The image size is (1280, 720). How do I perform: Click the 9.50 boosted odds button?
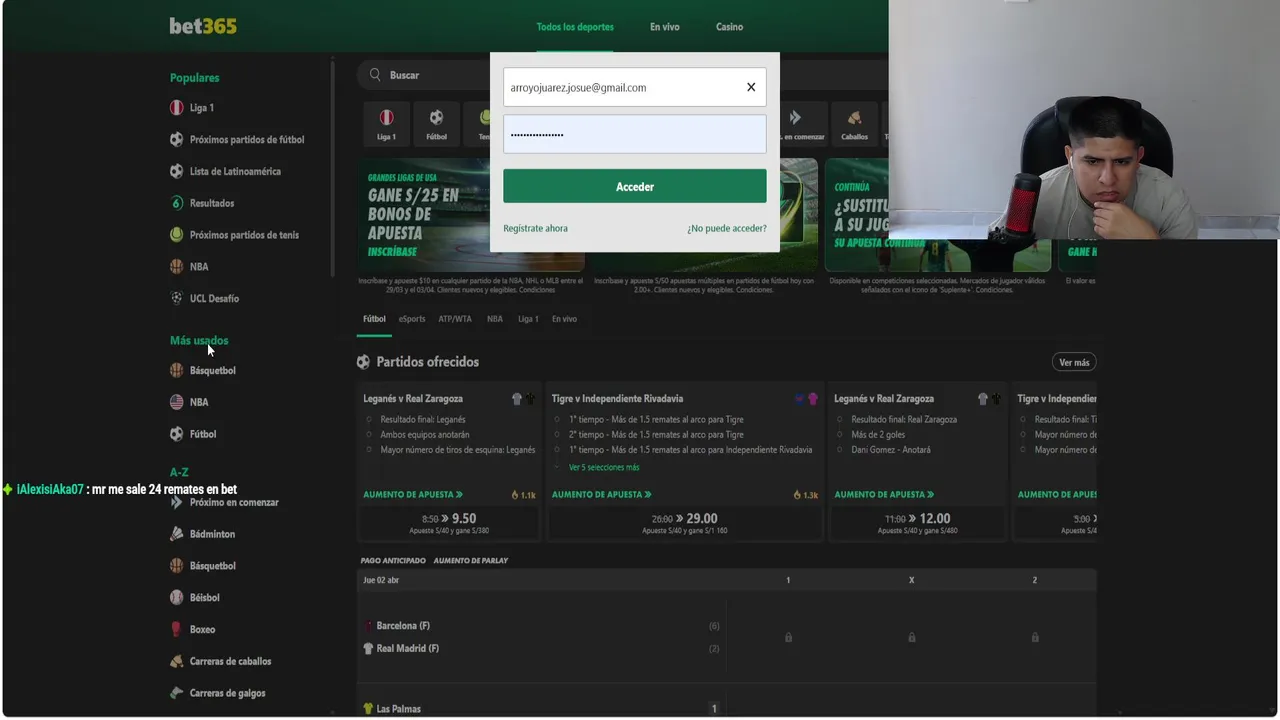coord(449,523)
